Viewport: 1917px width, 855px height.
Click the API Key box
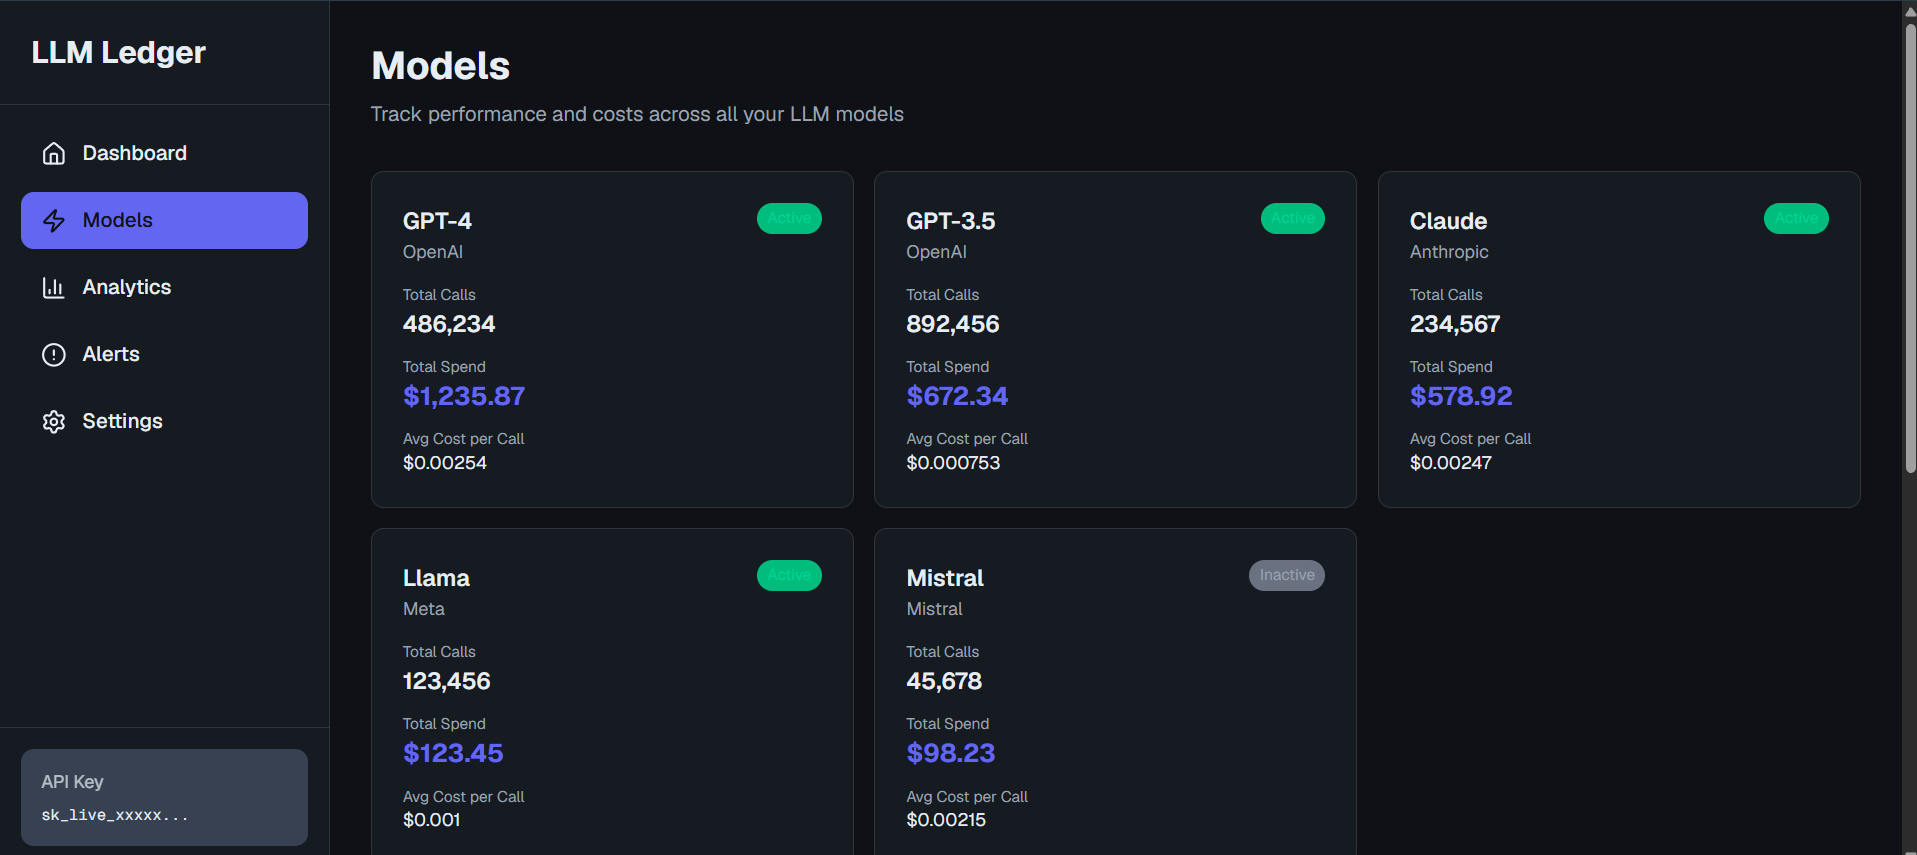(164, 797)
